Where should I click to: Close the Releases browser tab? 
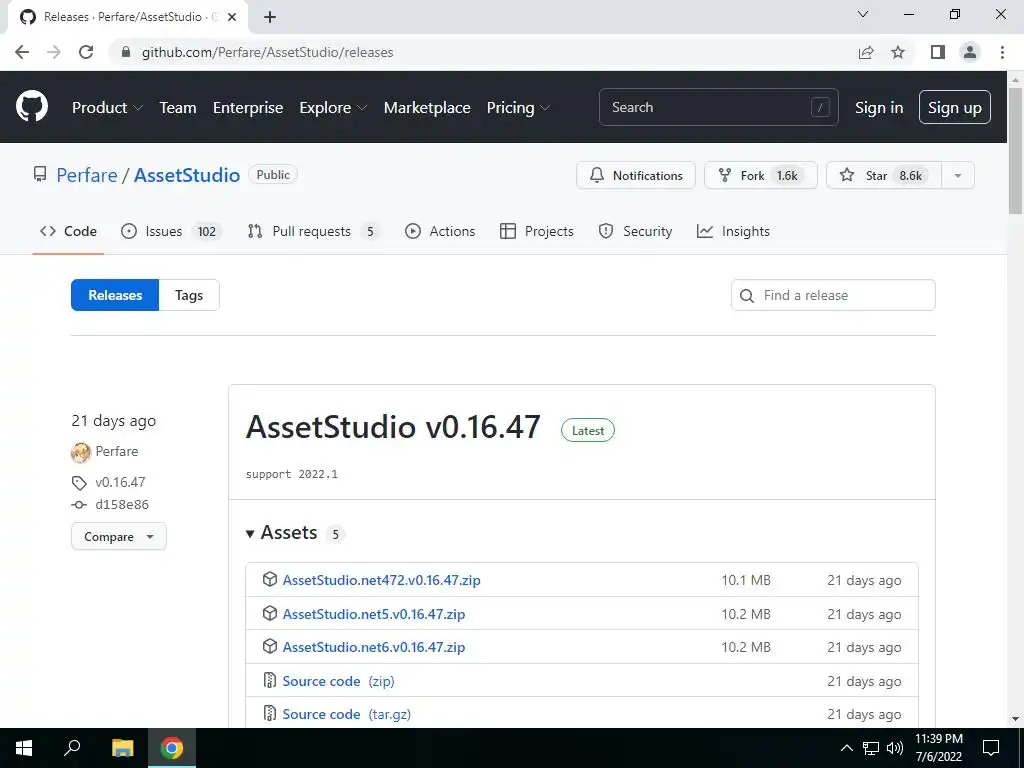coord(232,17)
